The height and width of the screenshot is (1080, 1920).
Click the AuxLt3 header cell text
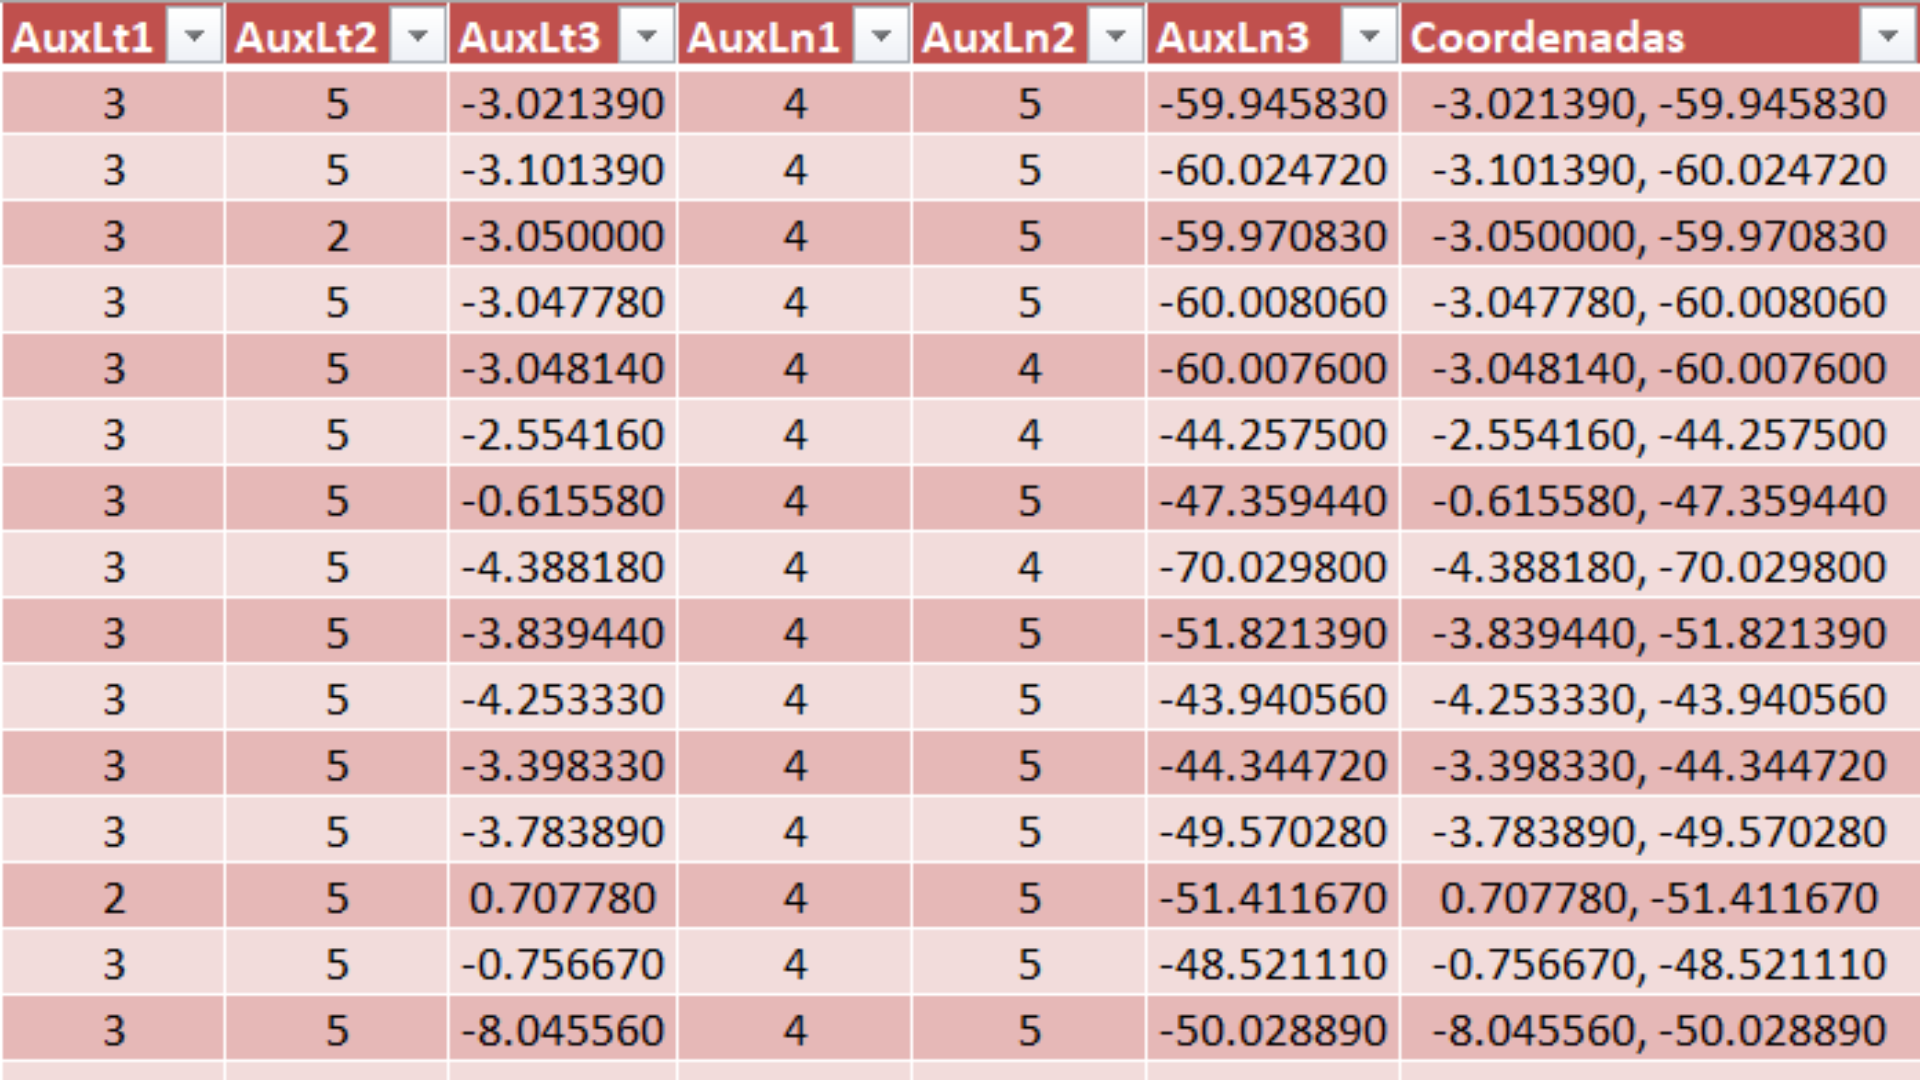pyautogui.click(x=529, y=38)
